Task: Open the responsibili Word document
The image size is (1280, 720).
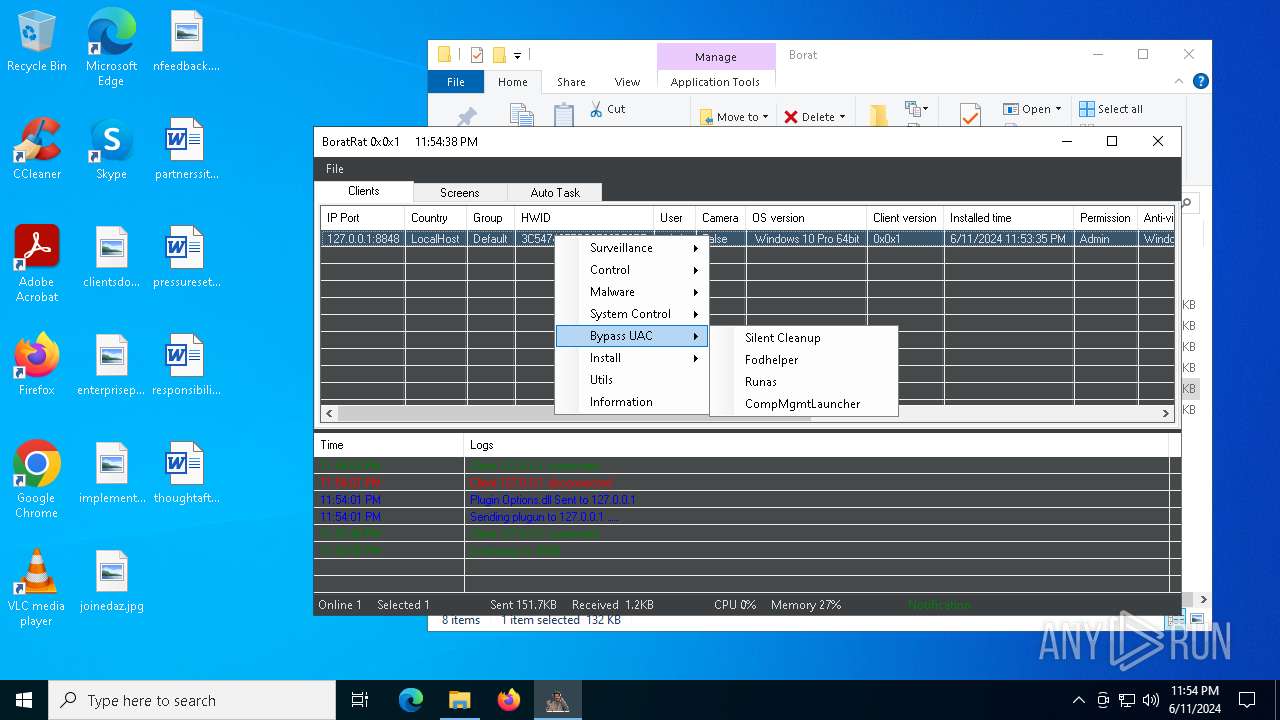Action: click(x=186, y=366)
